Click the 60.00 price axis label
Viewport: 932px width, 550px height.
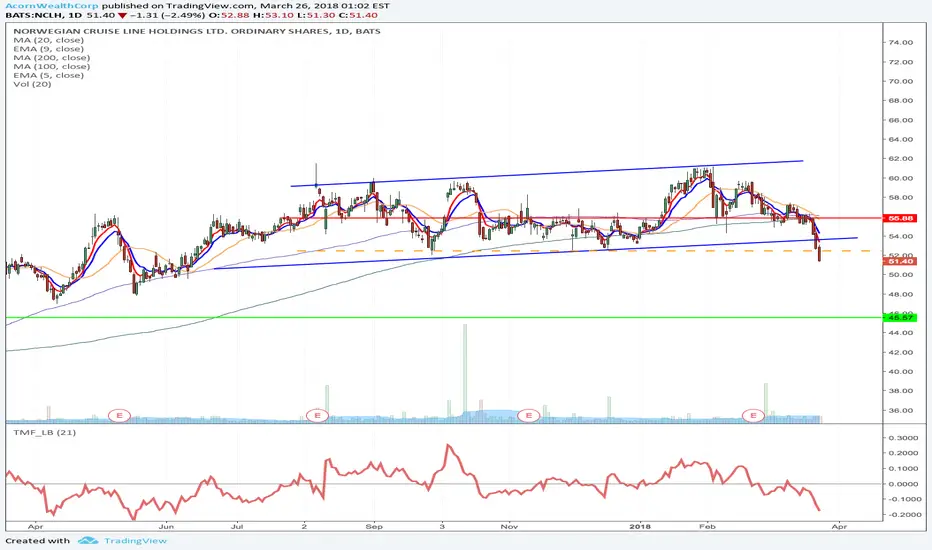[901, 178]
